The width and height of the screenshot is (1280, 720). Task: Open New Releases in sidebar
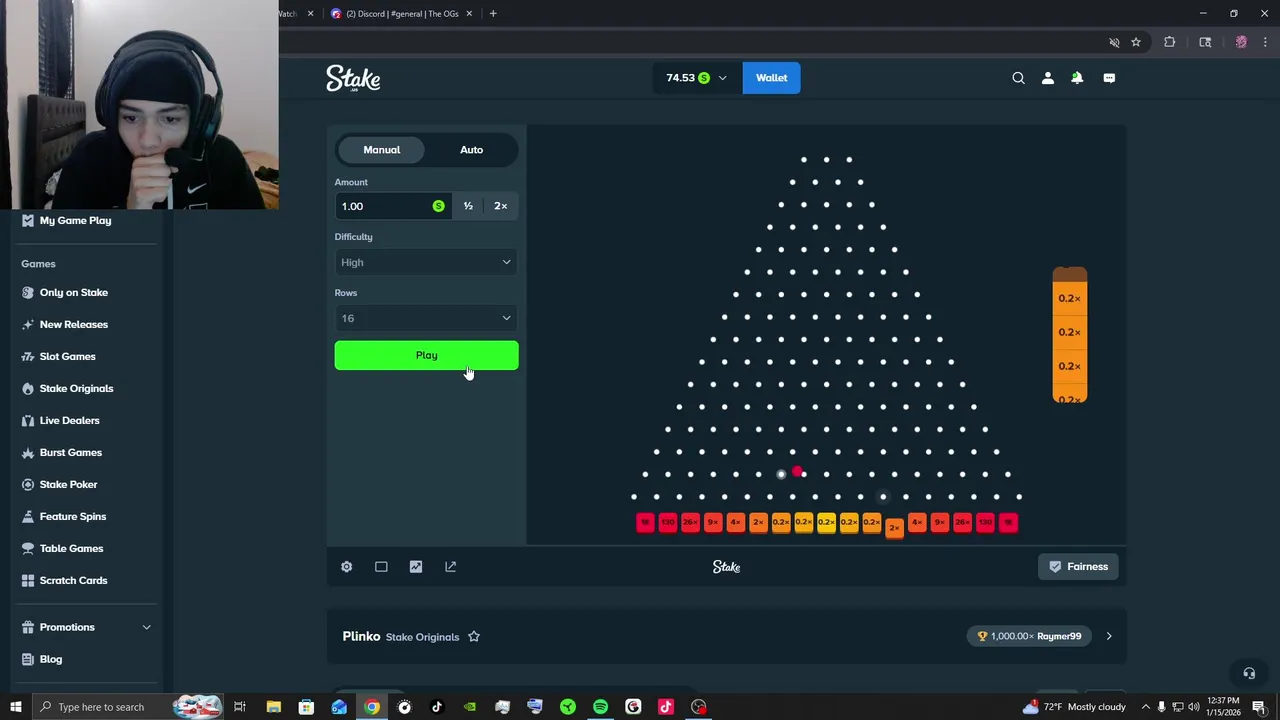pos(74,324)
